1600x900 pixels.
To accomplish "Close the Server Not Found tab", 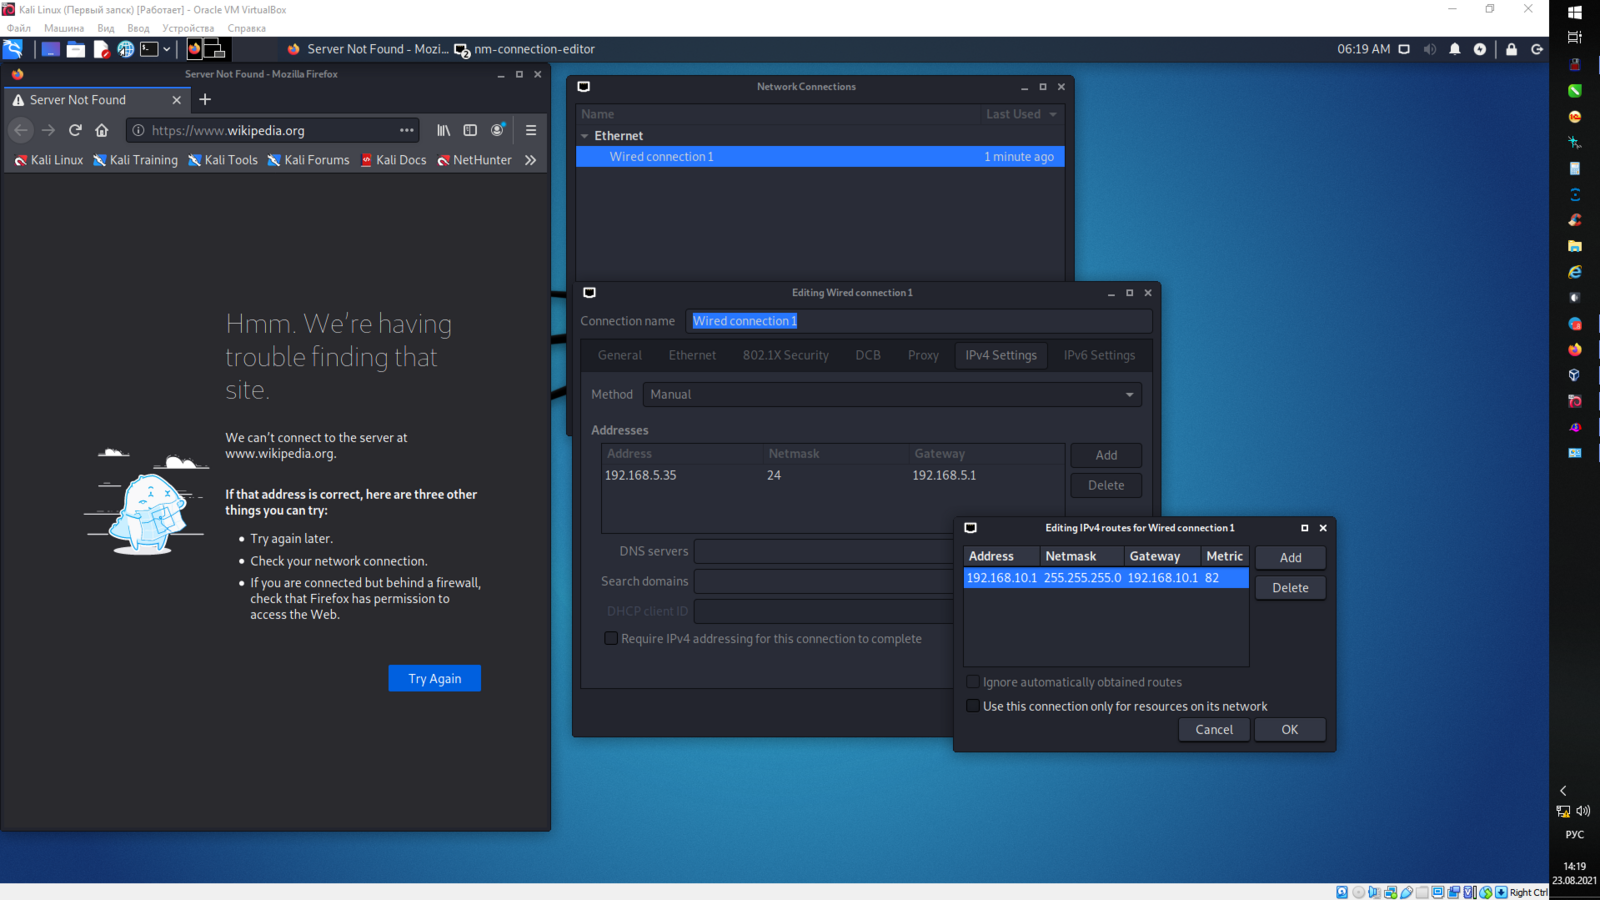I will tap(177, 100).
